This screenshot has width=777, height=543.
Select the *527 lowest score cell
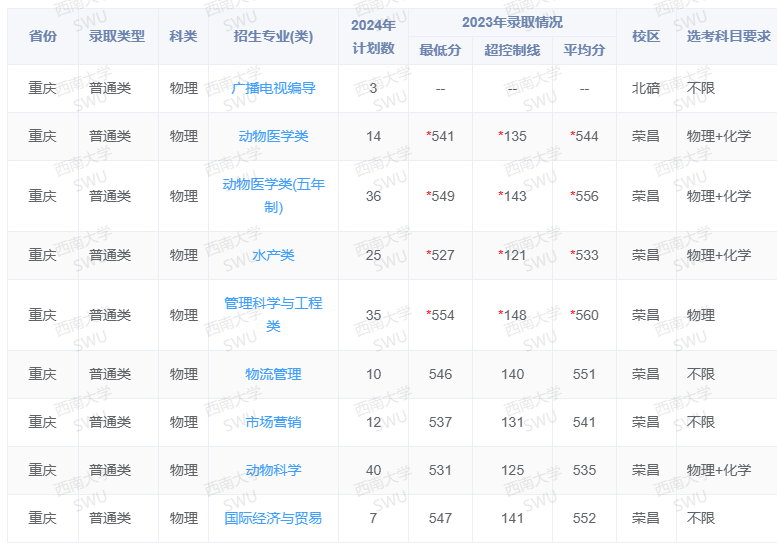[440, 255]
